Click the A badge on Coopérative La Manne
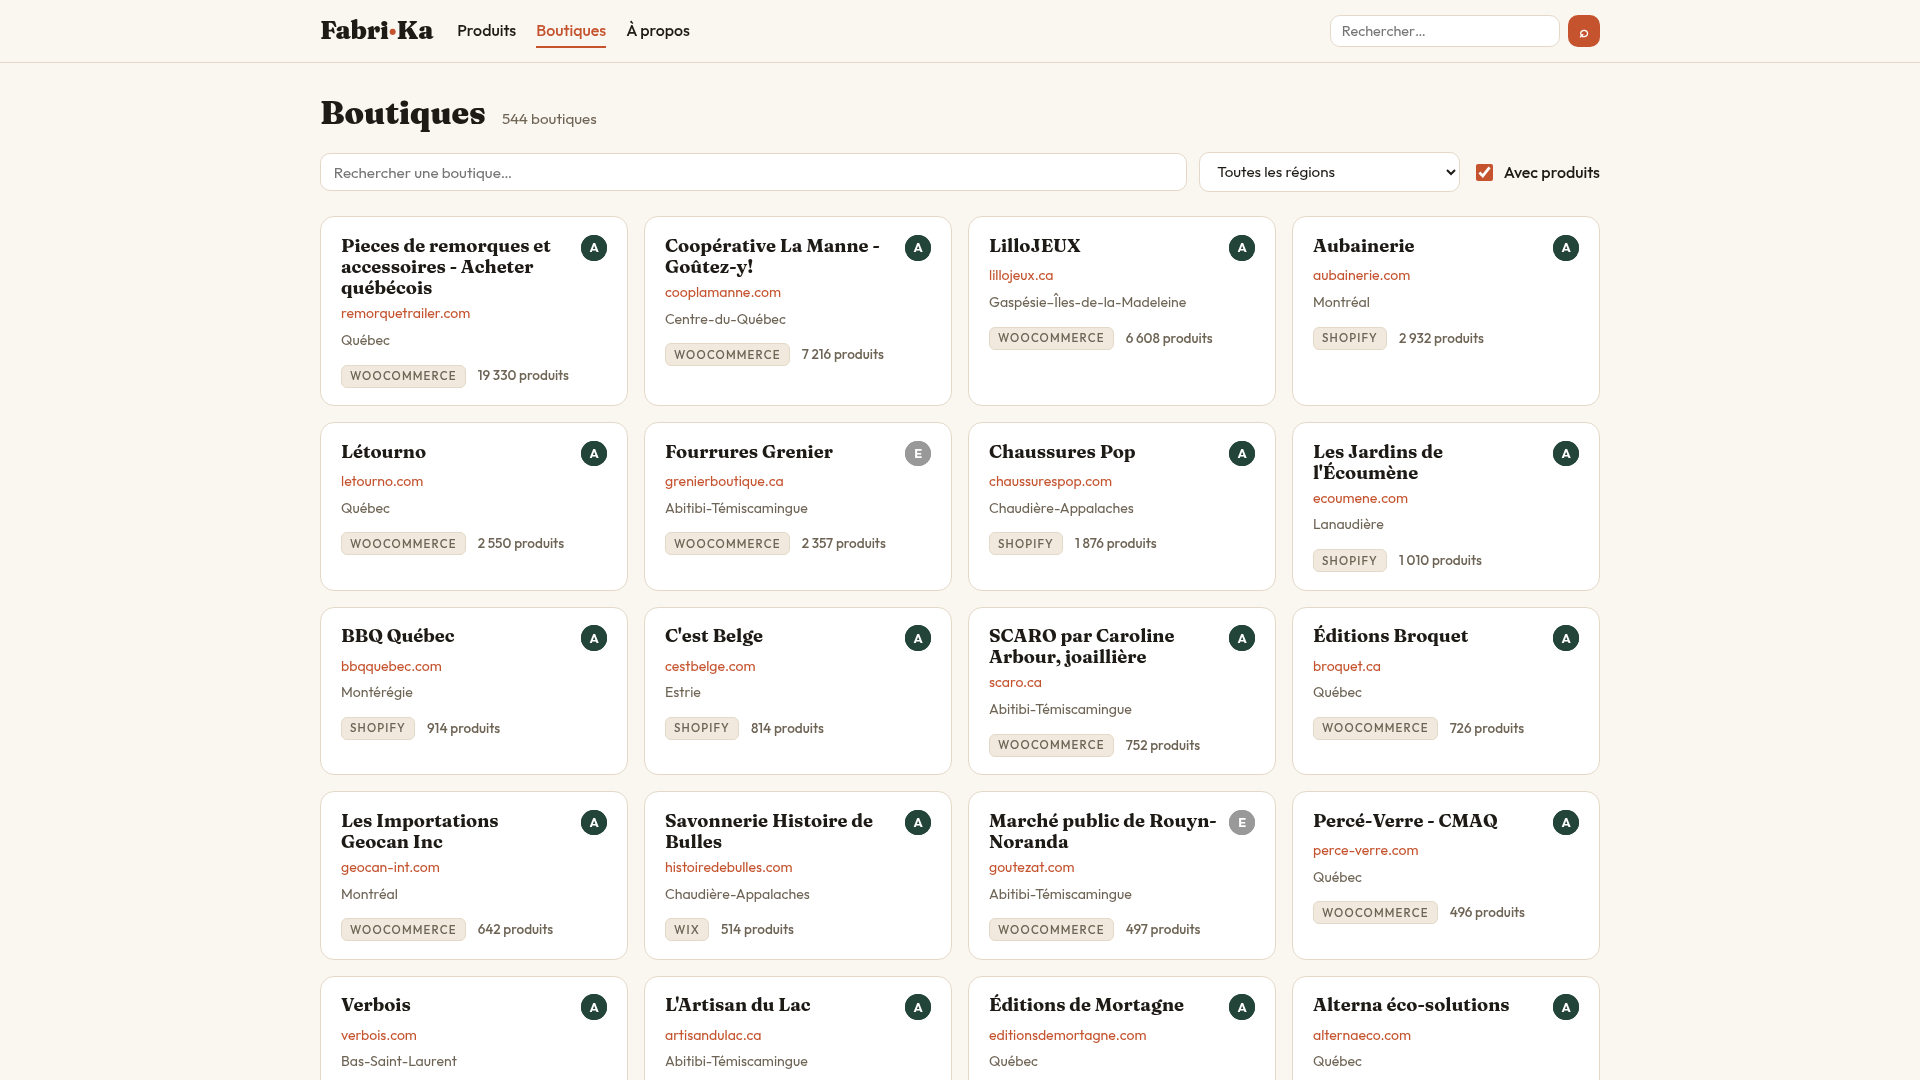The width and height of the screenshot is (1920, 1080). [918, 248]
